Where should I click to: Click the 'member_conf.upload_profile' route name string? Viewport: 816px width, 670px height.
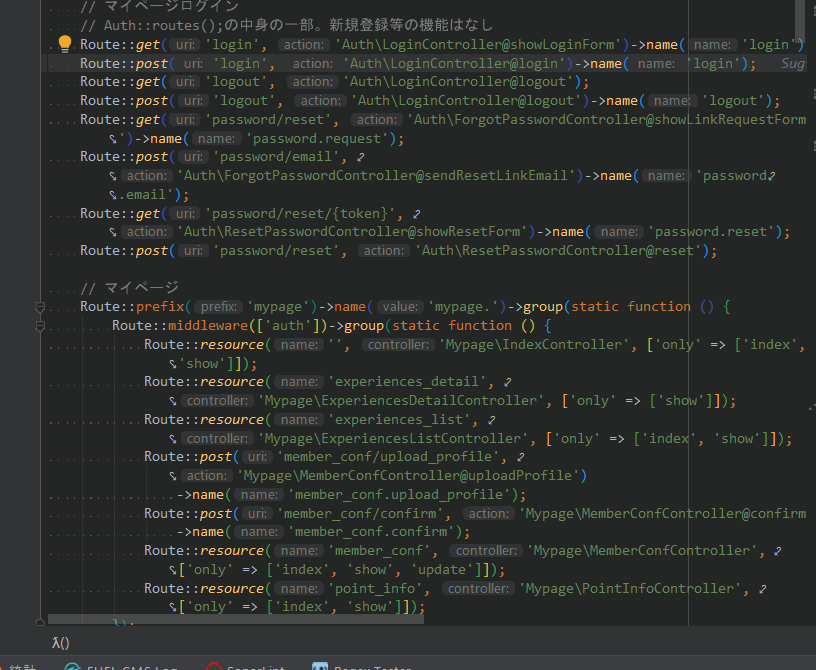(x=400, y=495)
